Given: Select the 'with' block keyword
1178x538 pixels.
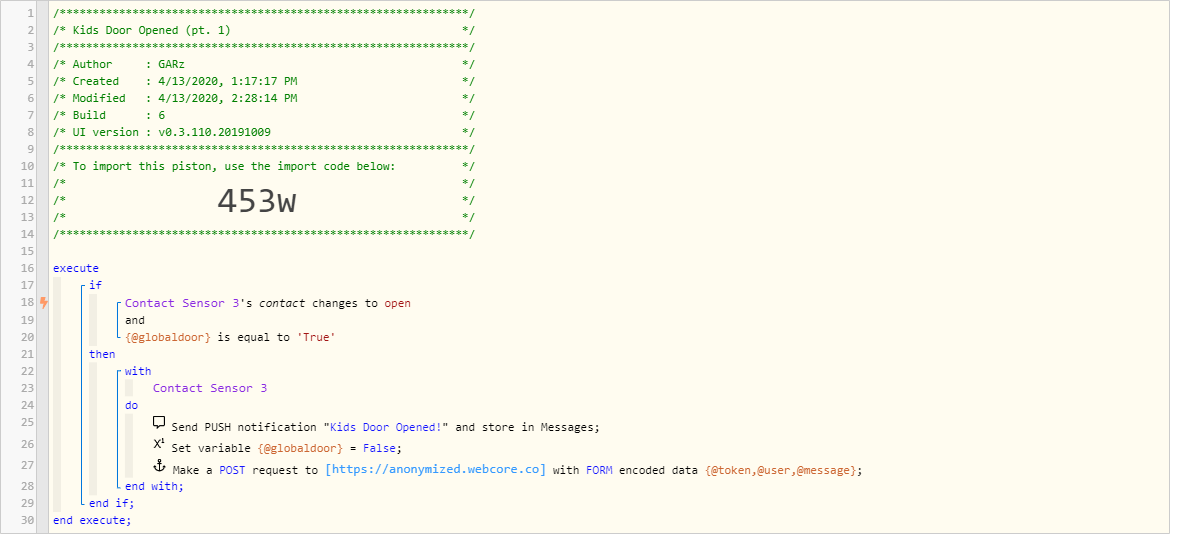Looking at the screenshot, I should pyautogui.click(x=138, y=371).
